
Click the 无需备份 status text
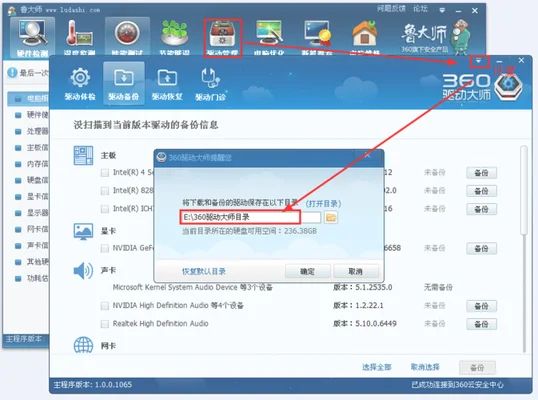point(438,287)
